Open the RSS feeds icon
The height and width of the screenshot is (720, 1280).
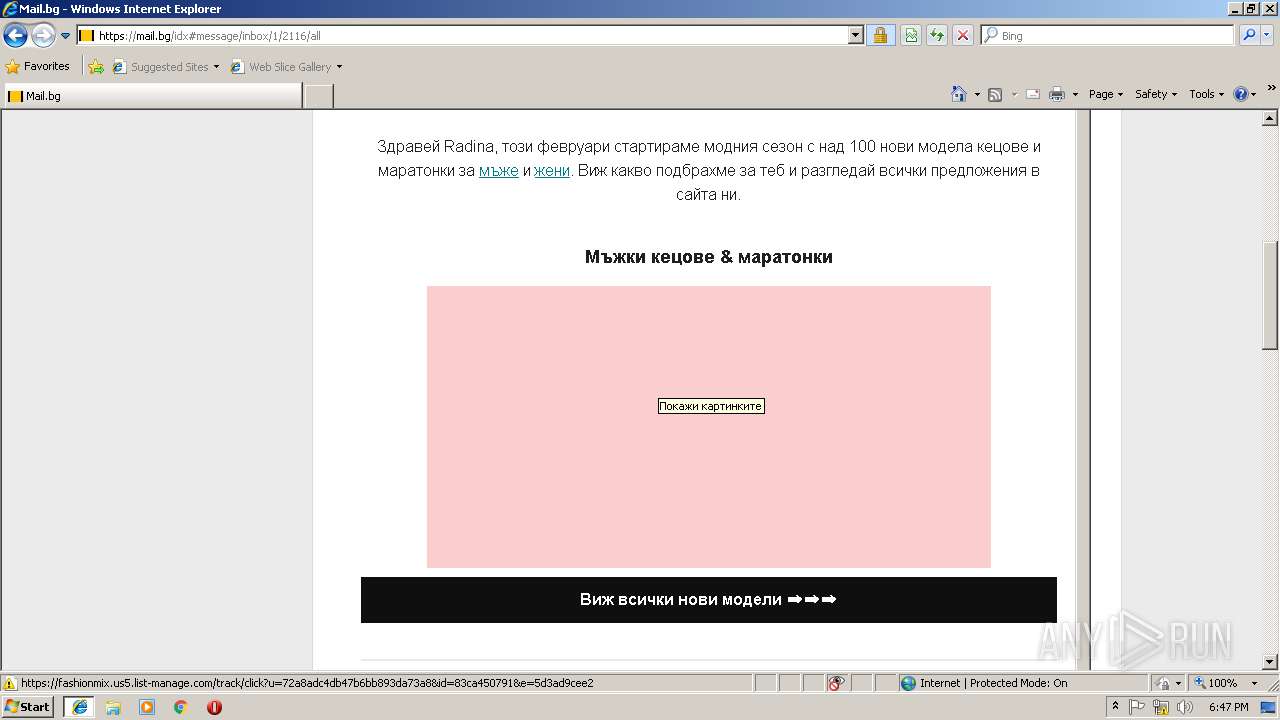point(995,94)
